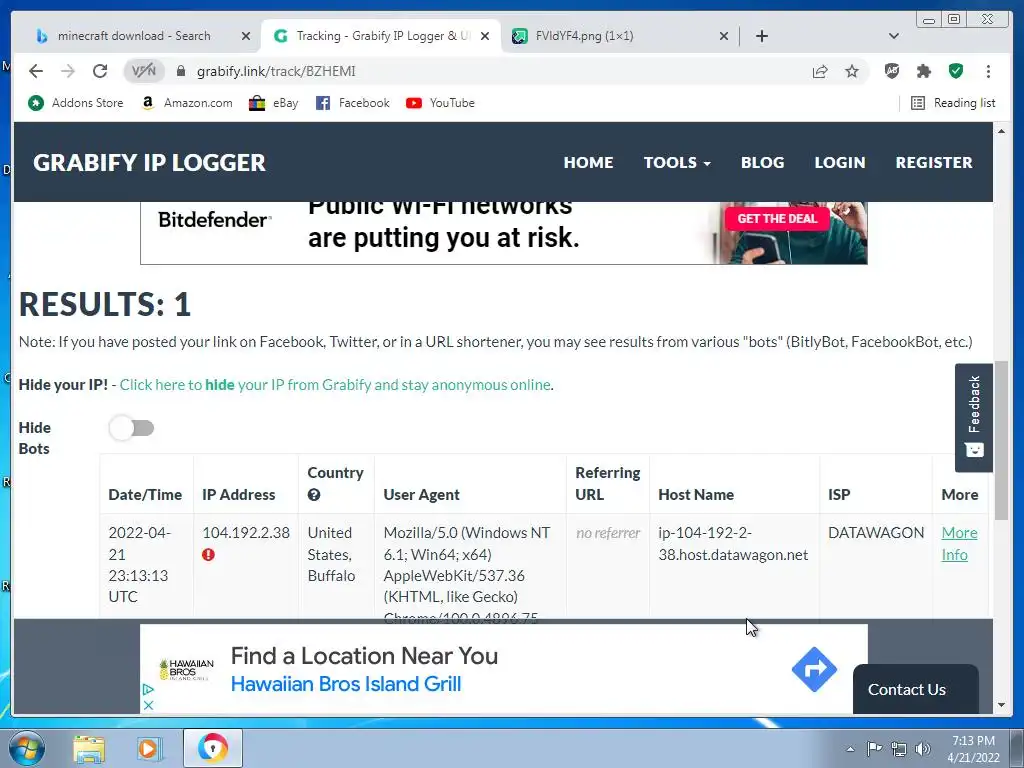Click the browser icon in taskbar

pyautogui.click(x=213, y=748)
